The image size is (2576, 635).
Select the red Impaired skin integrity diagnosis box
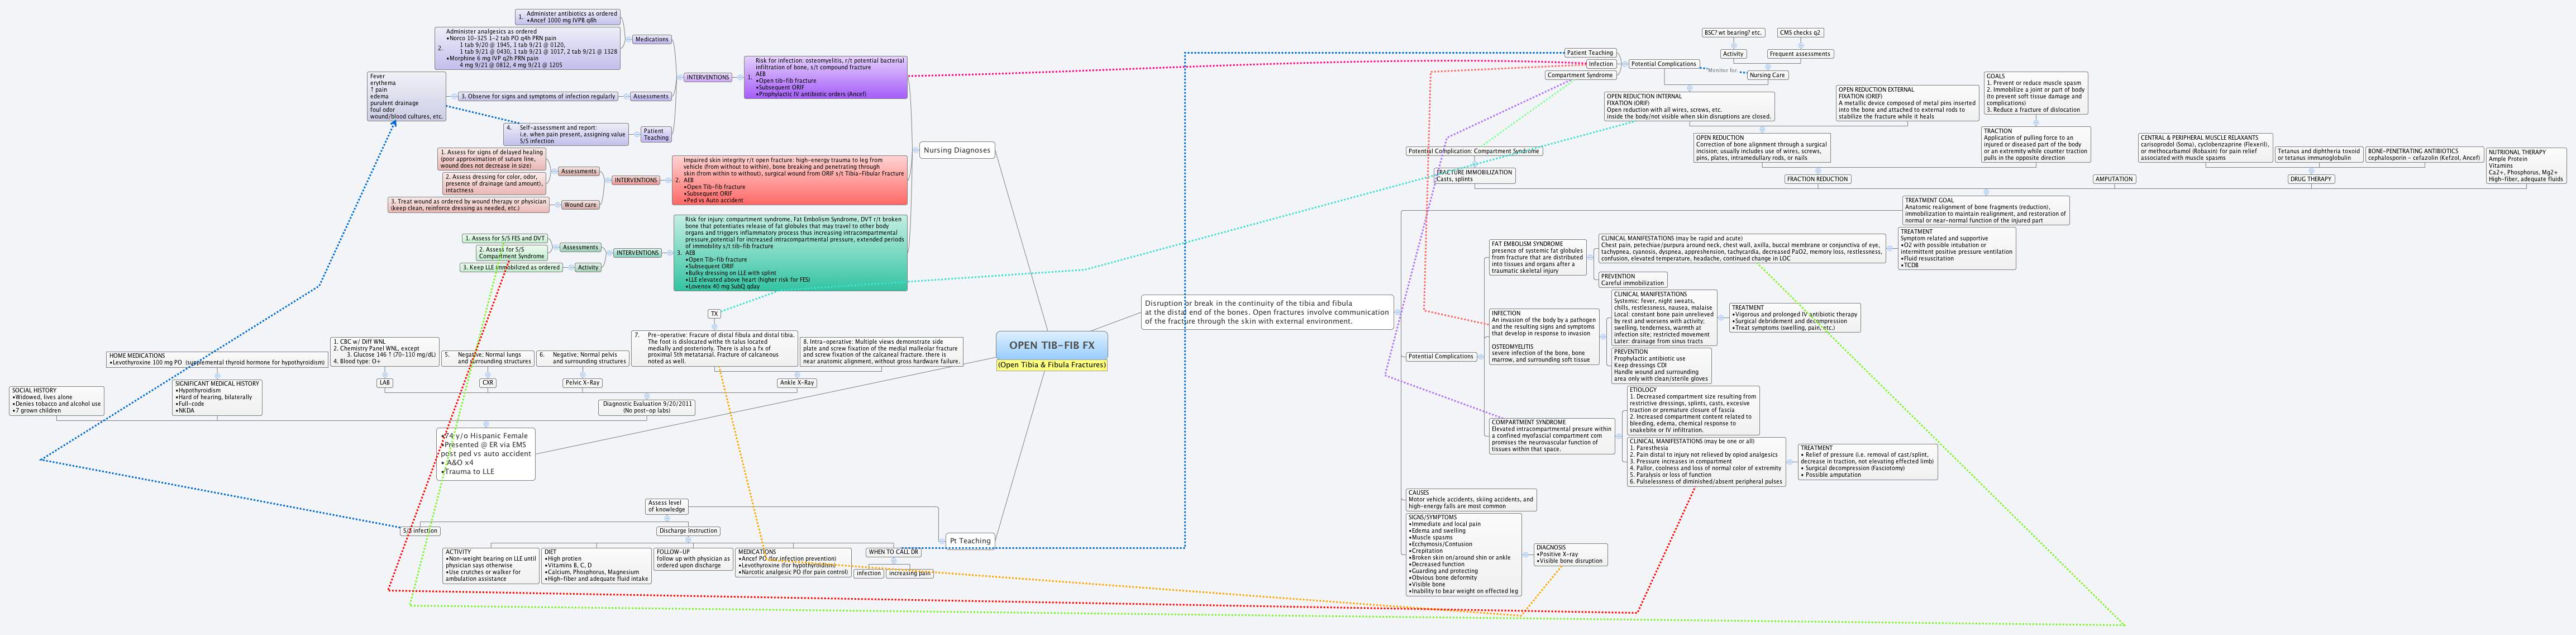coord(790,180)
